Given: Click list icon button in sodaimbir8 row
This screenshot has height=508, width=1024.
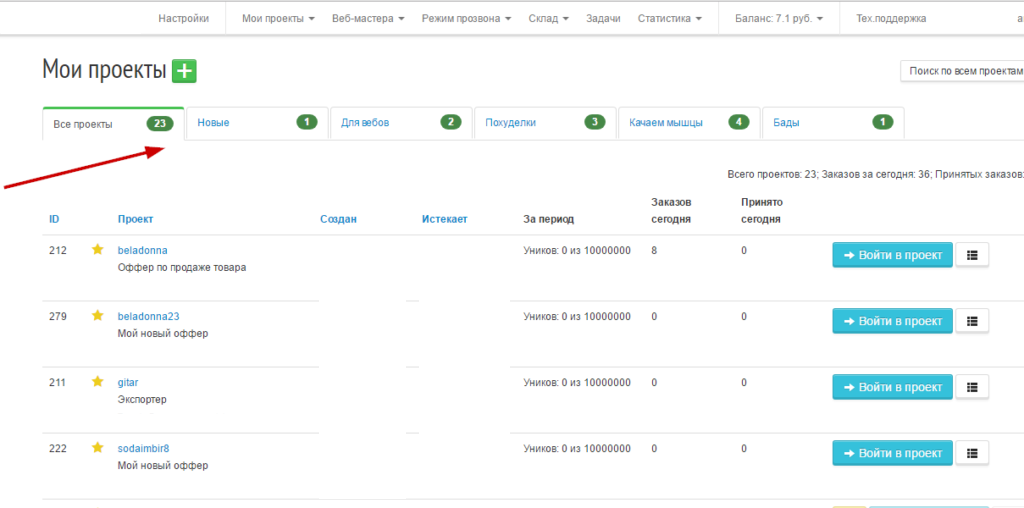Looking at the screenshot, I should pos(972,453).
